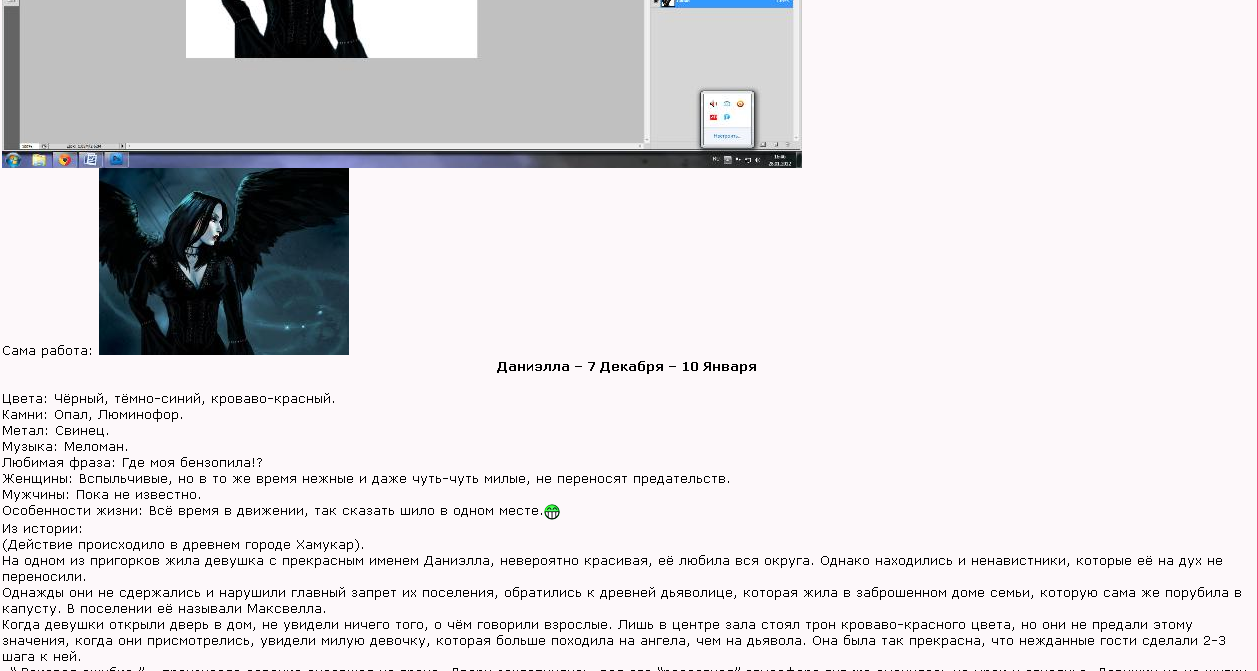Click the red muted speaker tray popup icon

click(x=713, y=104)
